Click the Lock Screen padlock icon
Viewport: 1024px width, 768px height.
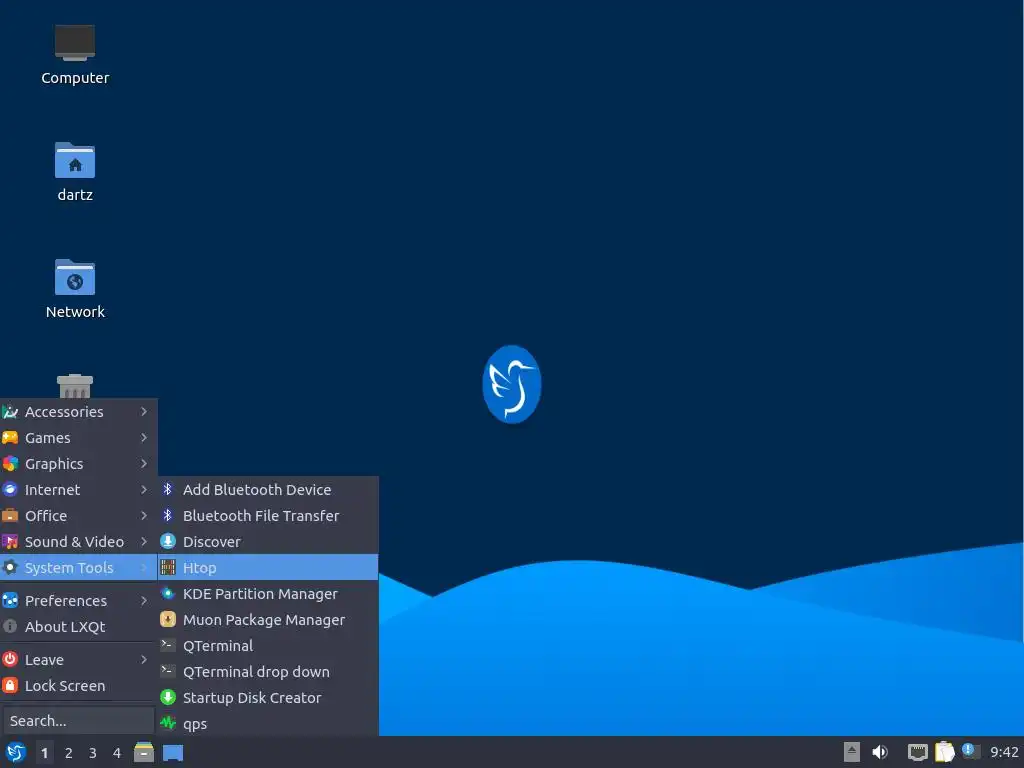(10, 686)
